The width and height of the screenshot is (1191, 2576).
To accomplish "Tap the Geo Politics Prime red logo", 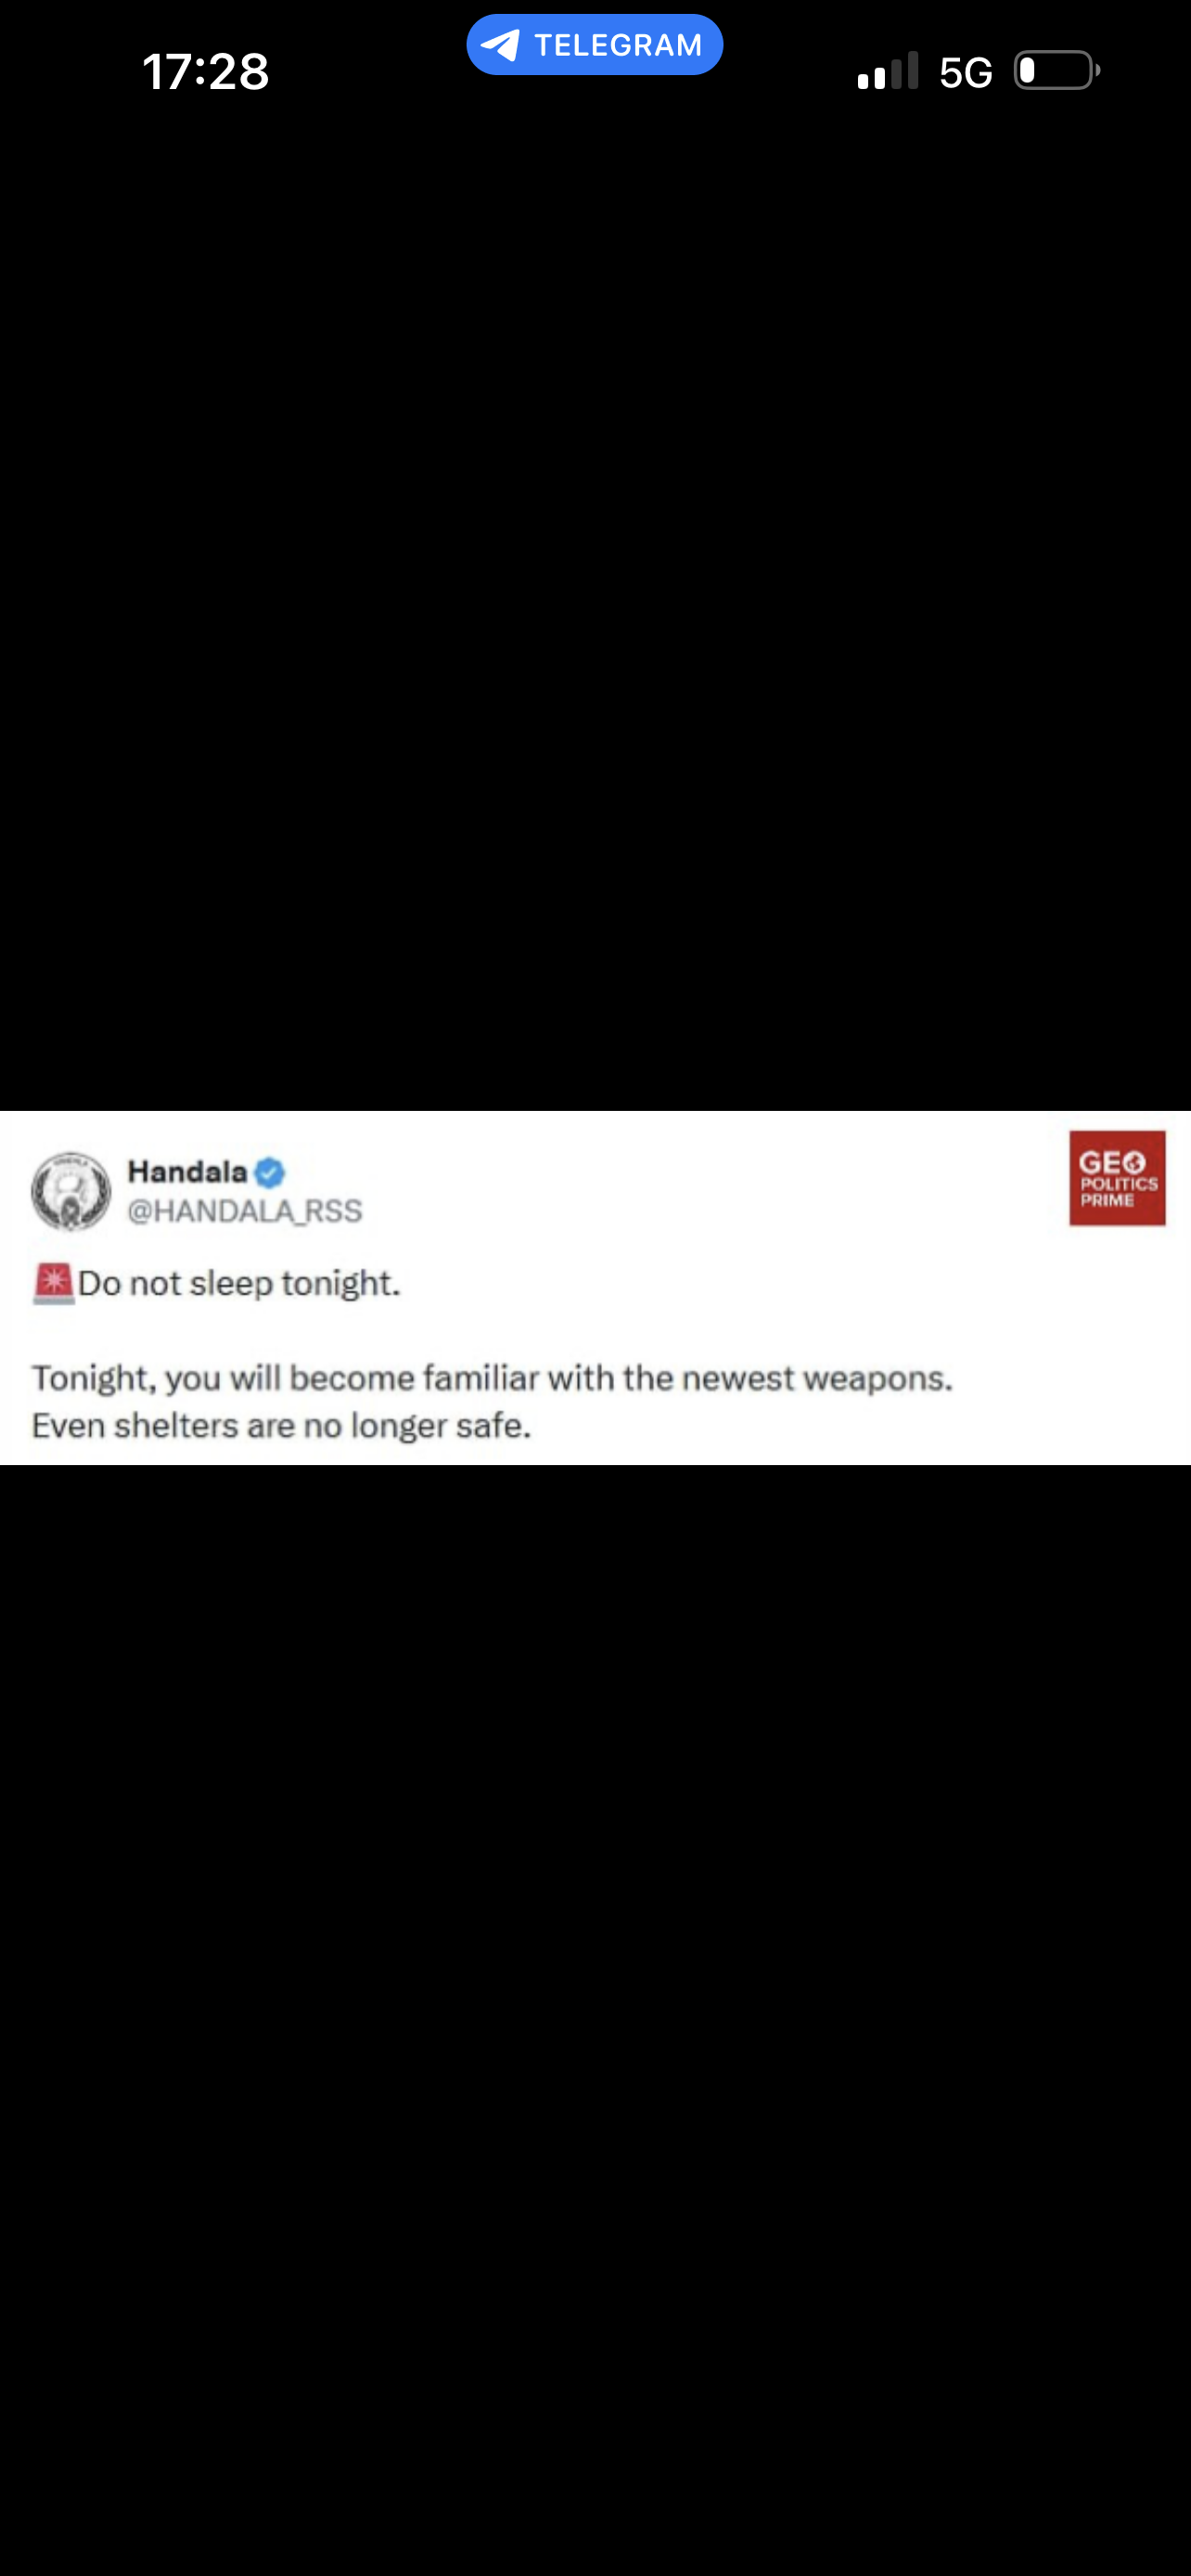I will point(1117,1178).
